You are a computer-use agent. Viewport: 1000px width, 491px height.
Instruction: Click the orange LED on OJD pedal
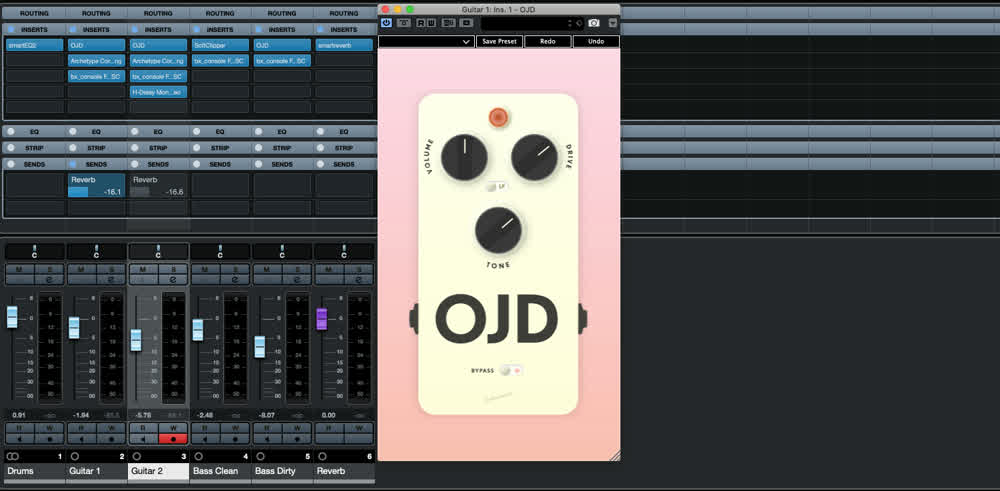(x=498, y=117)
